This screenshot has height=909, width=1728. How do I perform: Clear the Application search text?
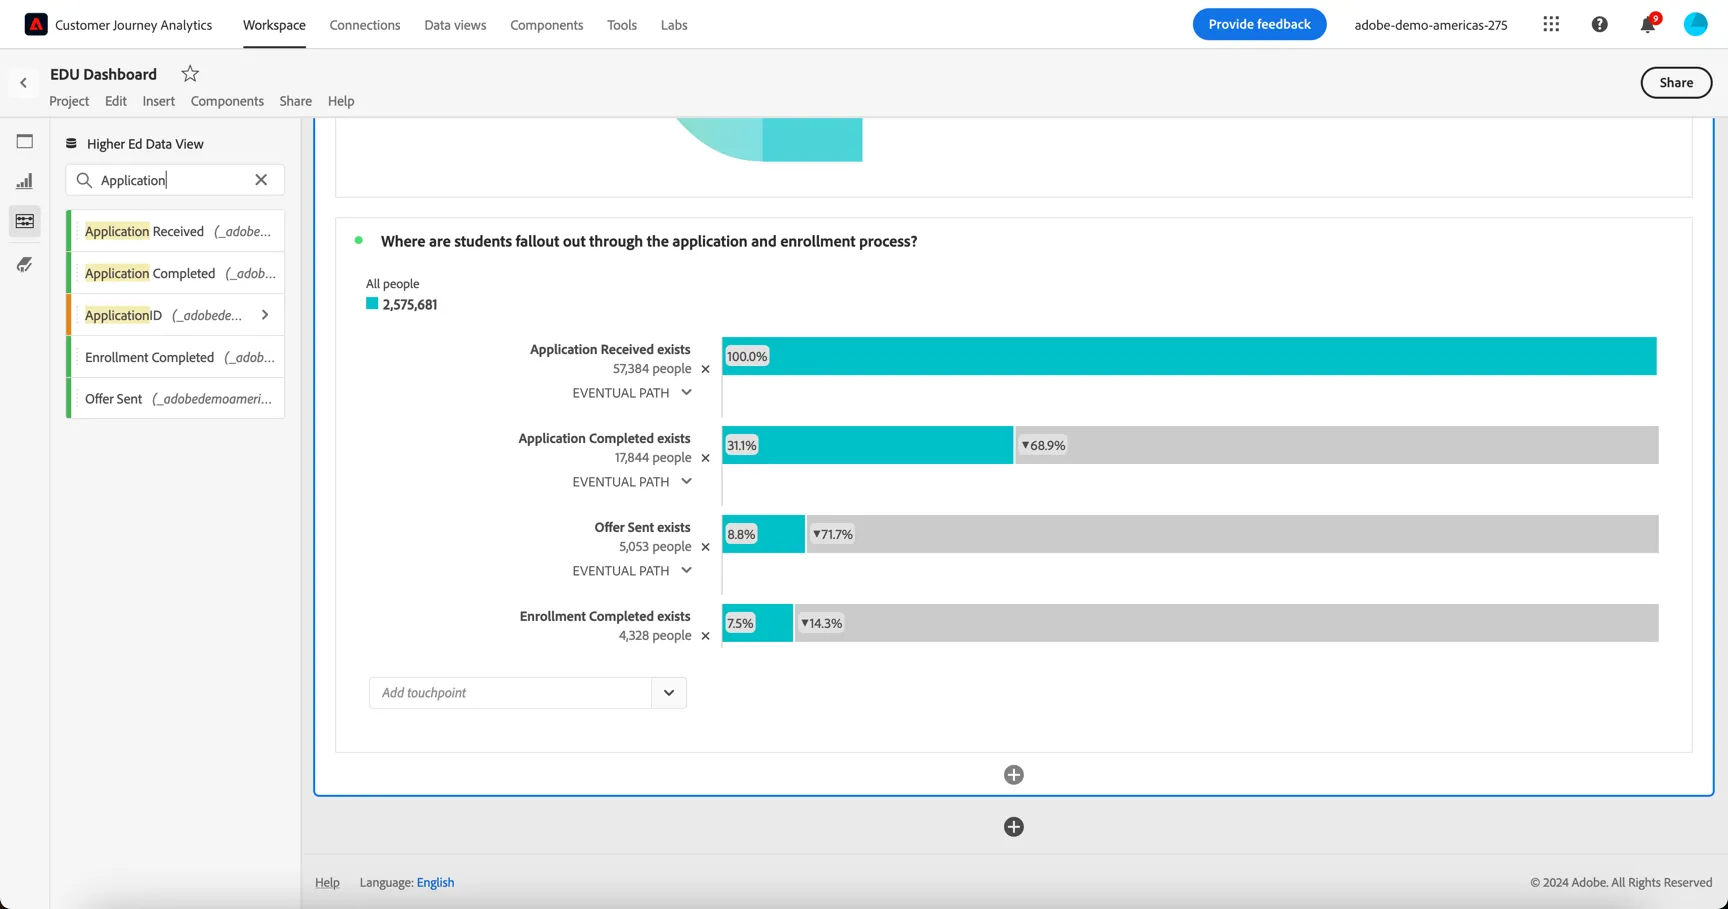pyautogui.click(x=261, y=180)
